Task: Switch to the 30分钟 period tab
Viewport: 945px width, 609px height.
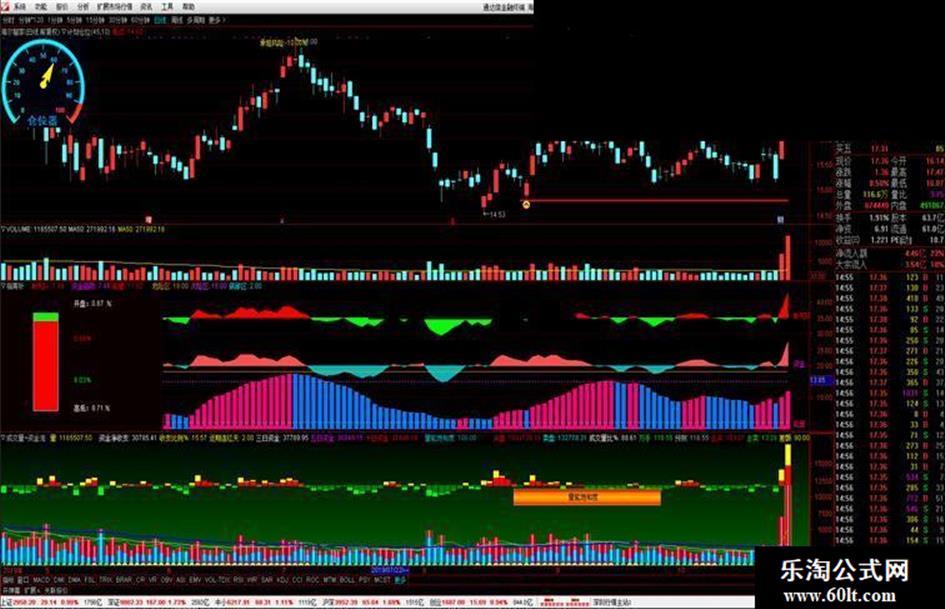Action: 118,21
